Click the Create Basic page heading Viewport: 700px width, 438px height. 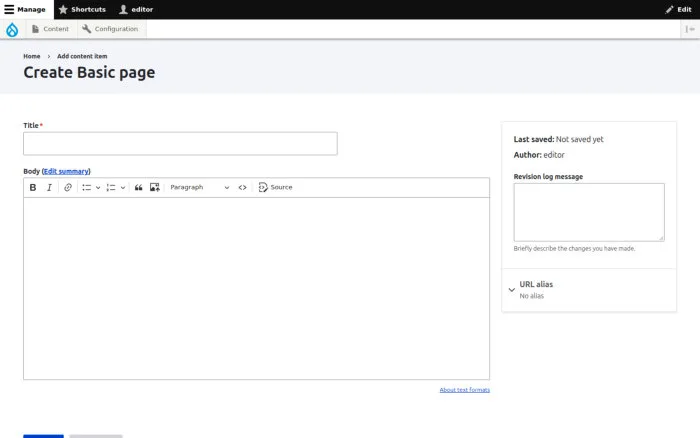89,72
